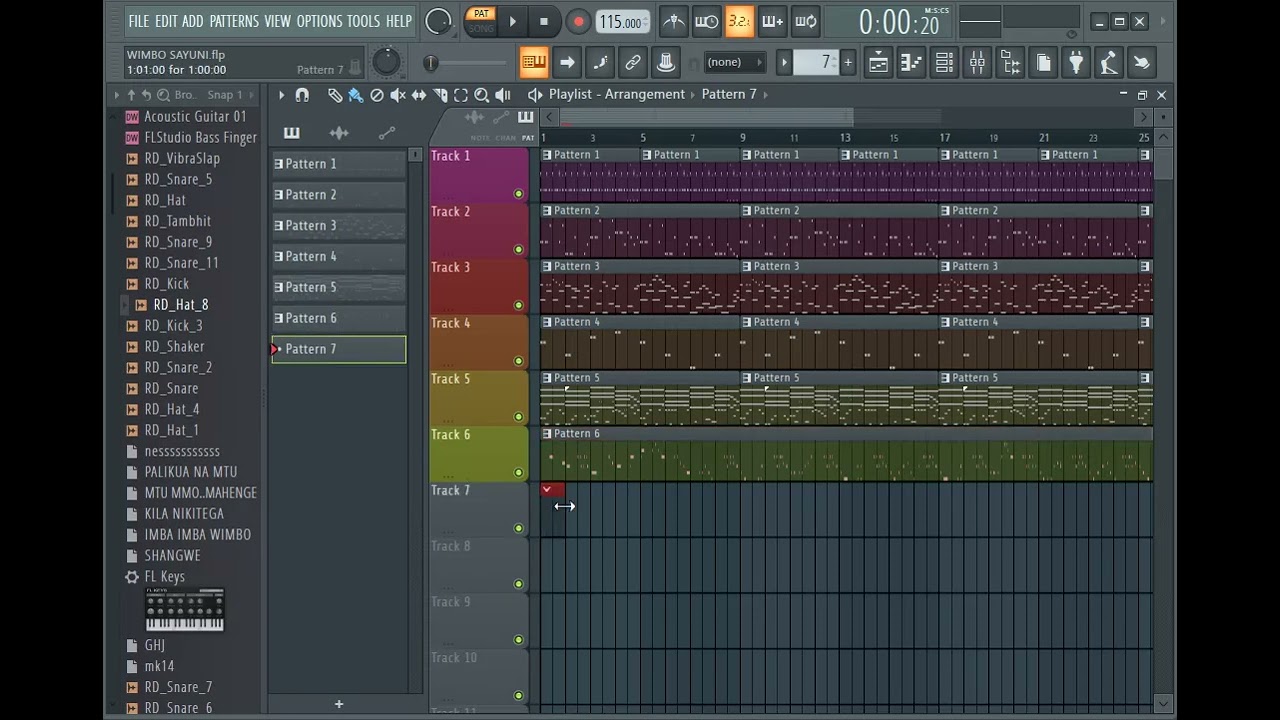
Task: Start playback with the Play button
Action: point(513,21)
